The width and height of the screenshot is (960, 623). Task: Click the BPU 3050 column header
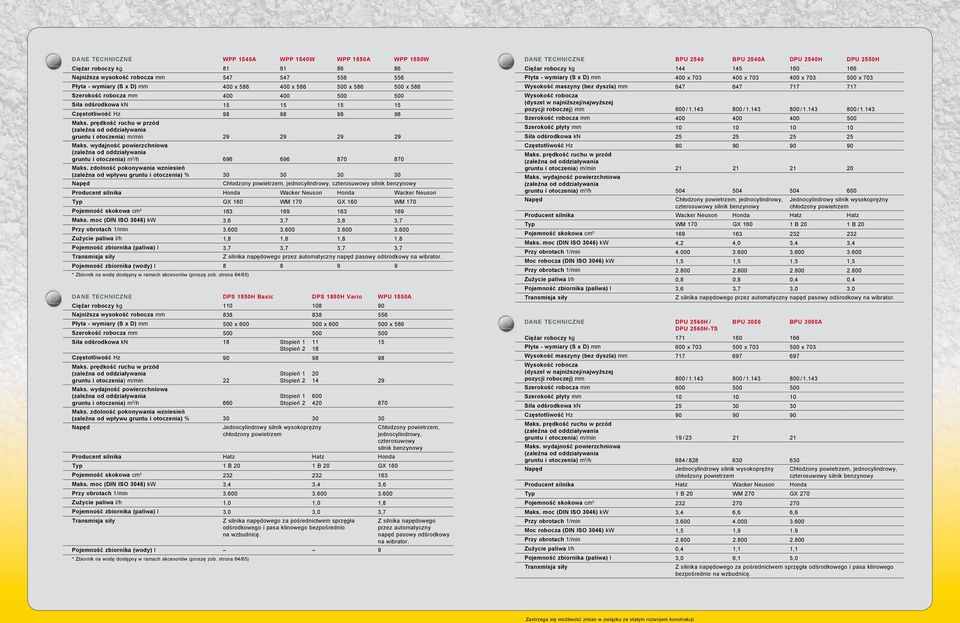746,322
